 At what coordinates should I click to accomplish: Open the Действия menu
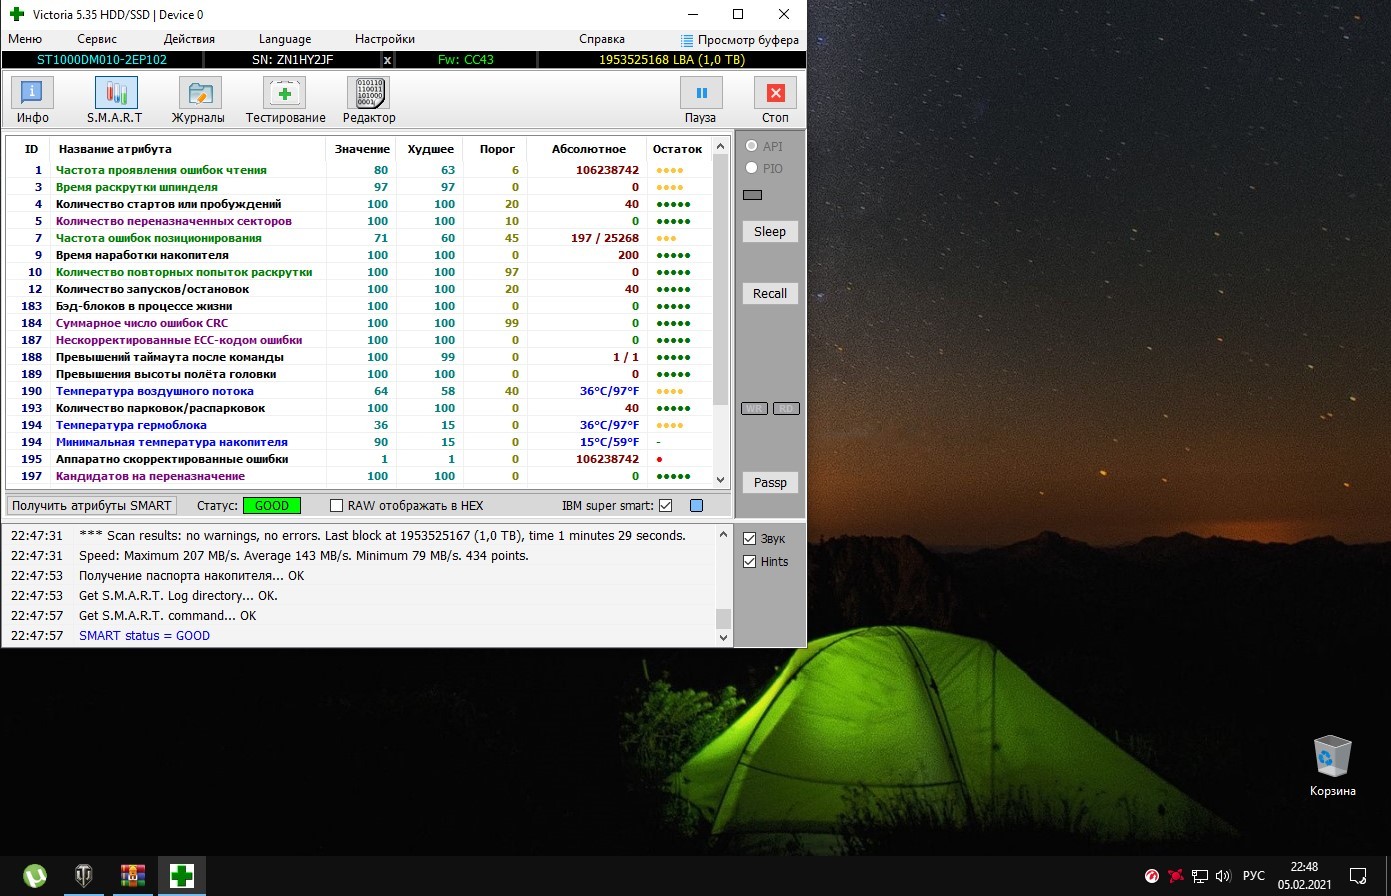(x=189, y=39)
